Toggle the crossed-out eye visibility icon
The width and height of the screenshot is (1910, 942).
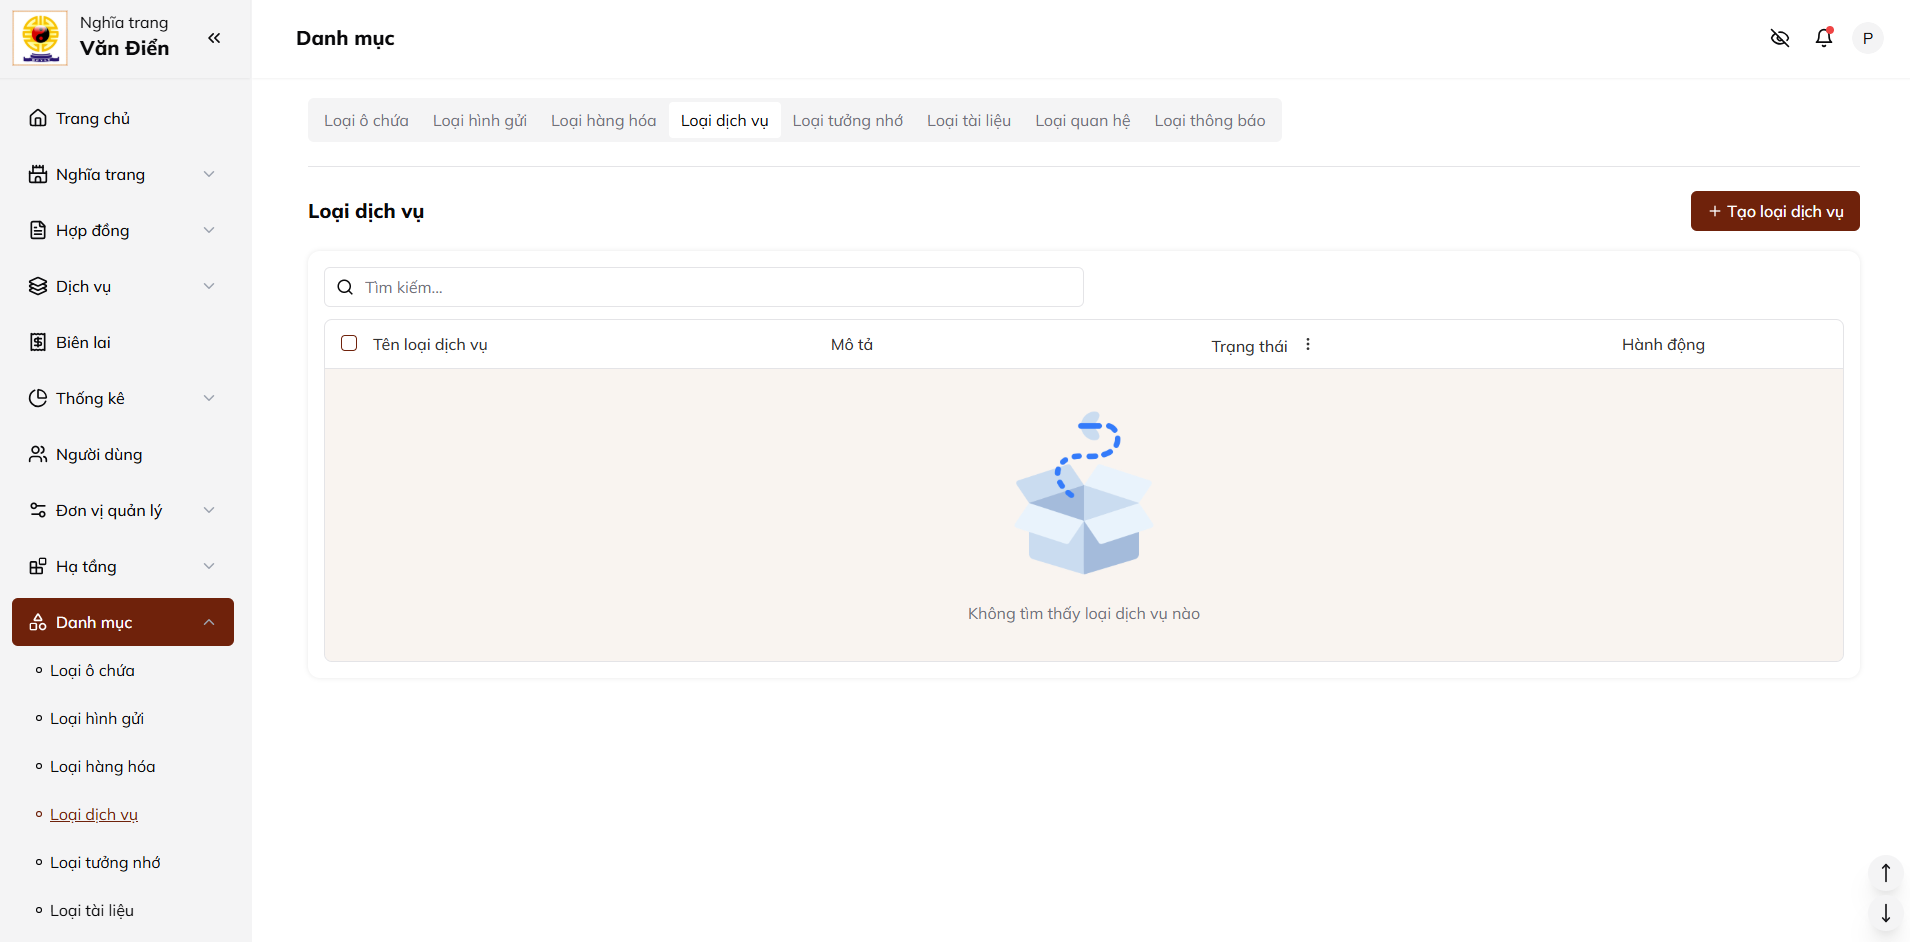coord(1780,38)
